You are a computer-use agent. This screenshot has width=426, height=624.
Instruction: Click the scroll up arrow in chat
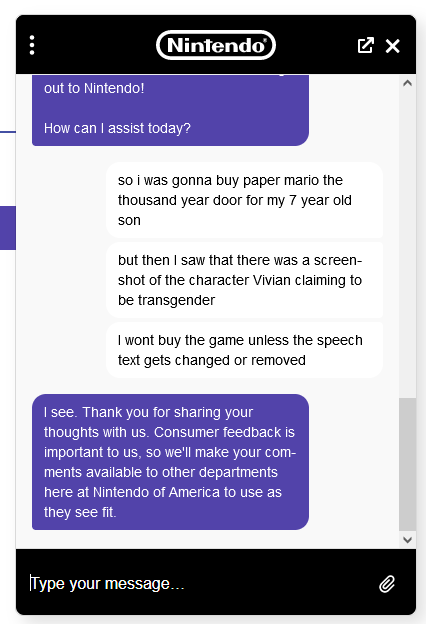click(x=407, y=83)
